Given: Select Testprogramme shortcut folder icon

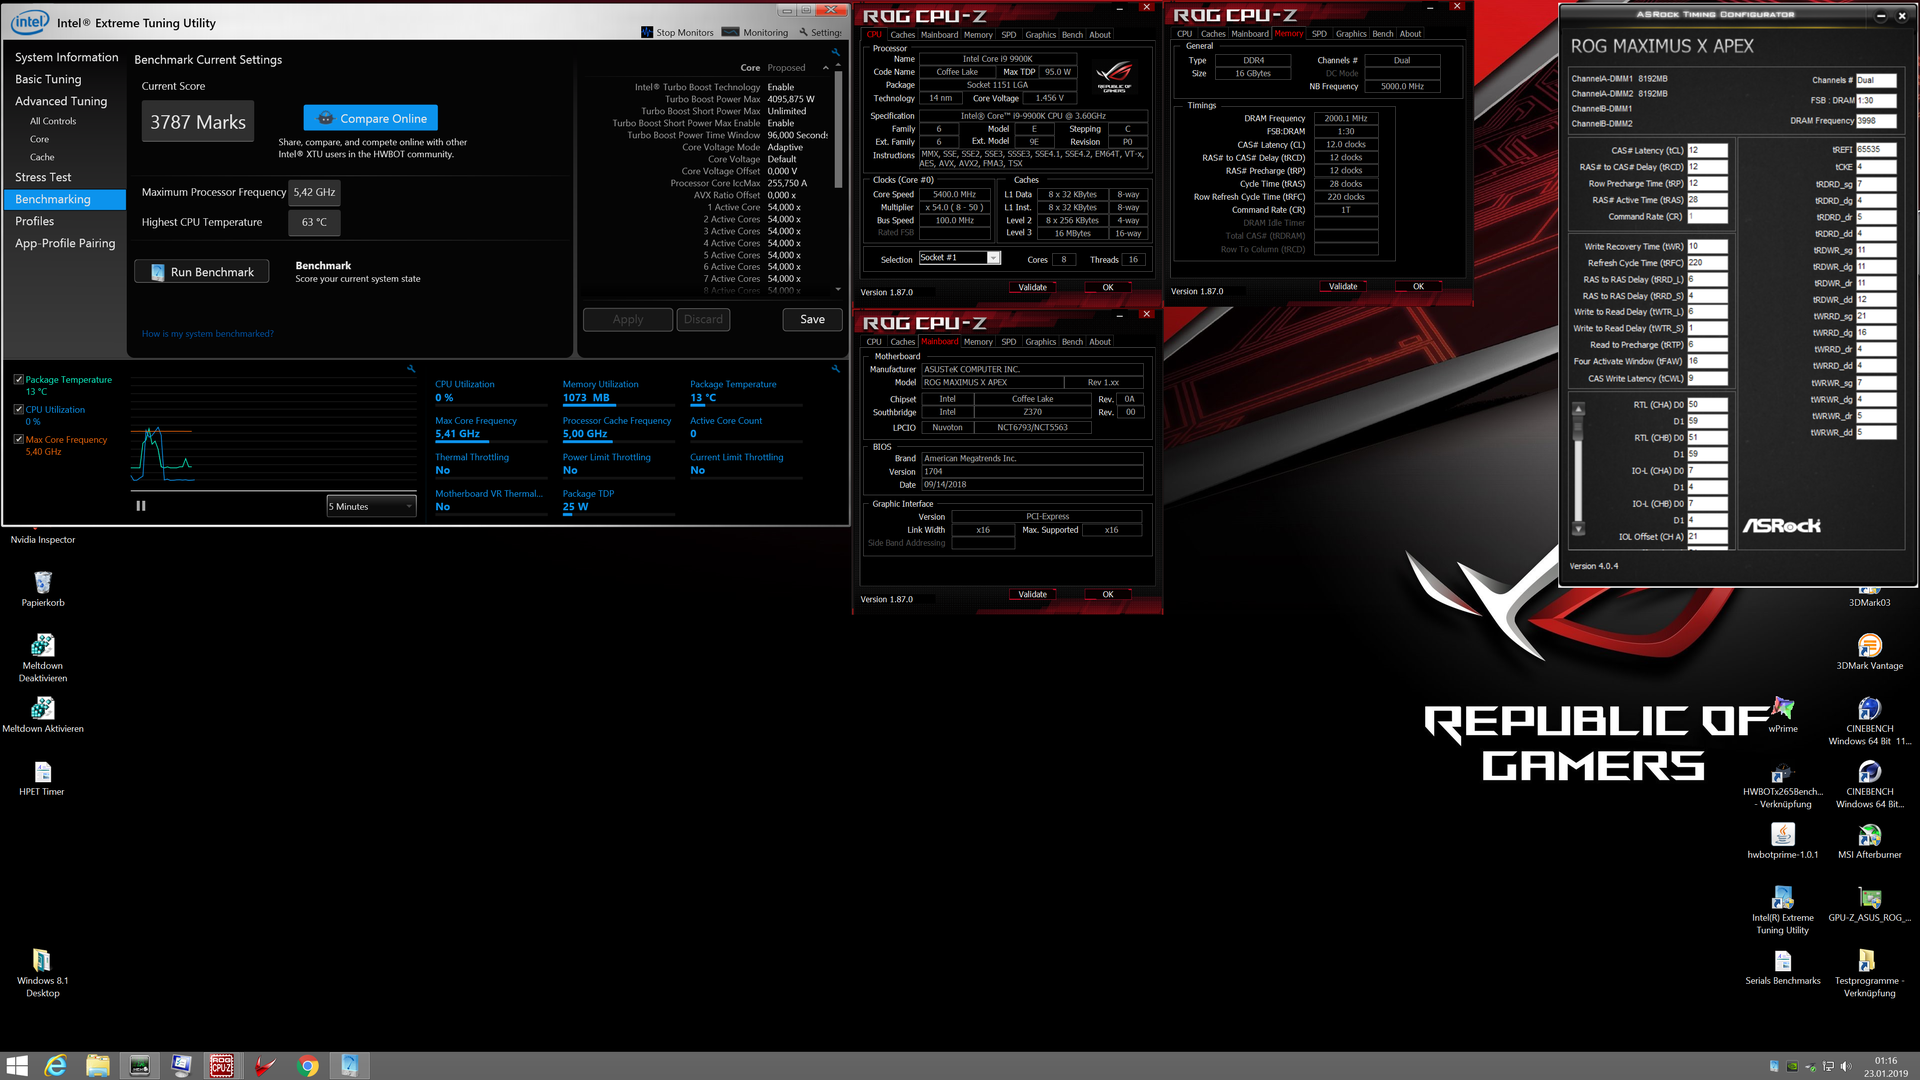Looking at the screenshot, I should click(x=1869, y=972).
